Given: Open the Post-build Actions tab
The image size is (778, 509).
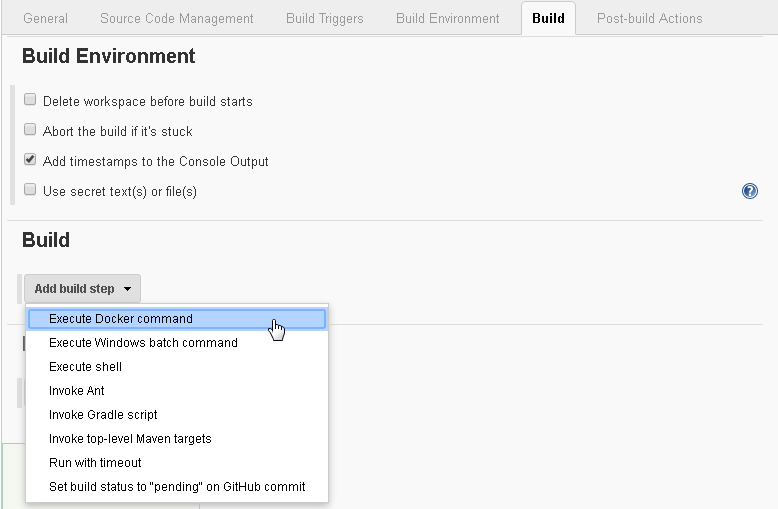Looking at the screenshot, I should [x=649, y=18].
